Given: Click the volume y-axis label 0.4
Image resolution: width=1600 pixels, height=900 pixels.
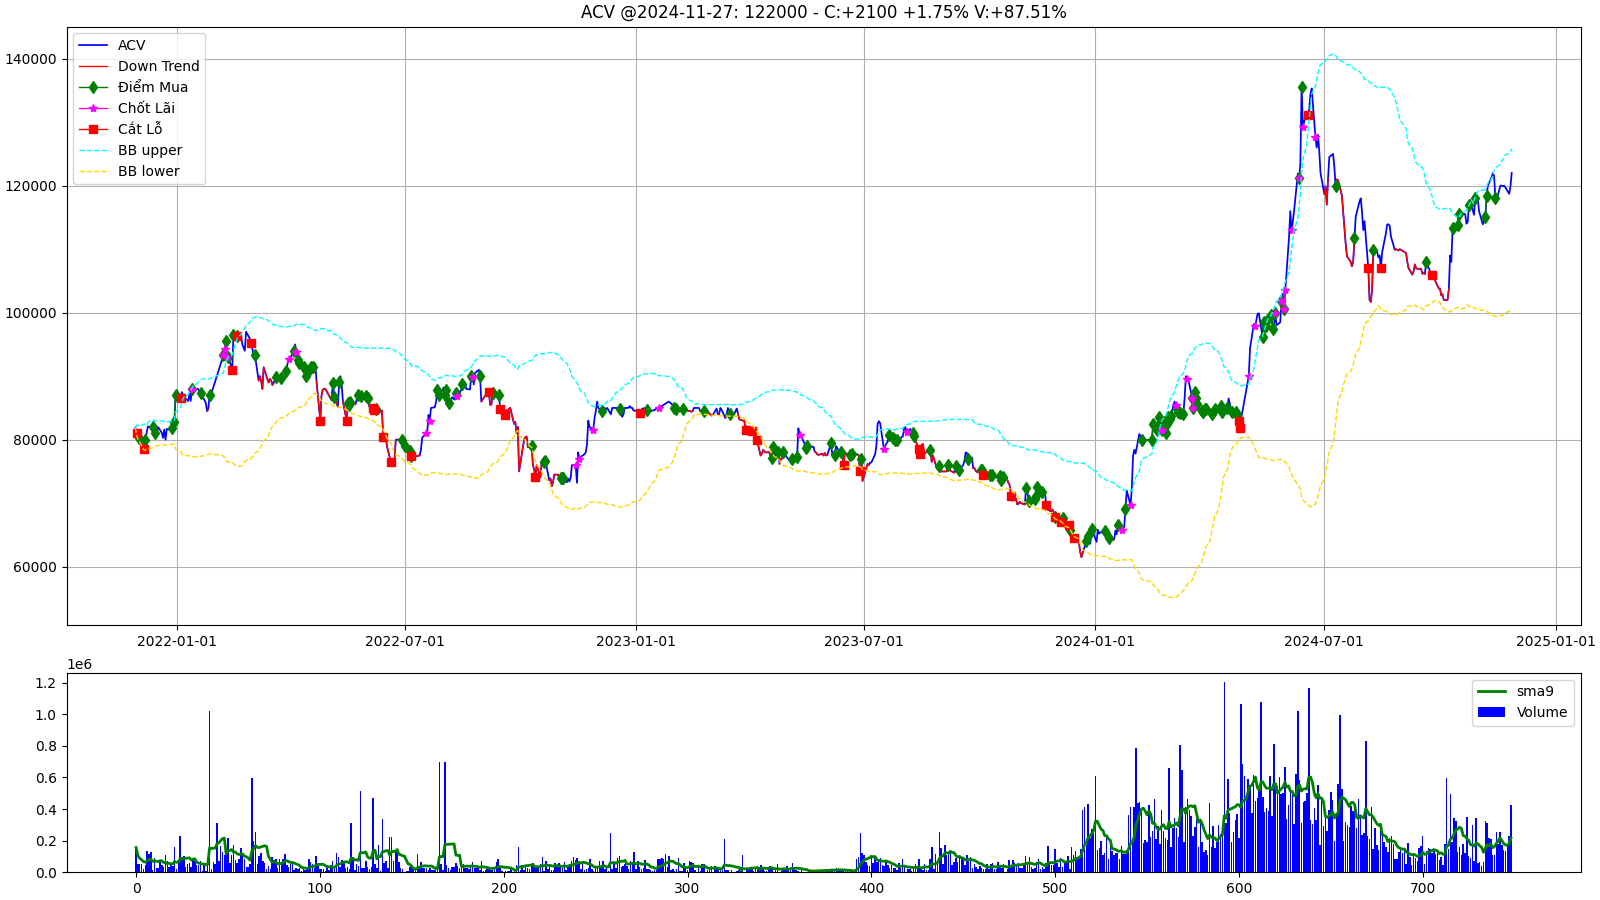Looking at the screenshot, I should coord(46,810).
